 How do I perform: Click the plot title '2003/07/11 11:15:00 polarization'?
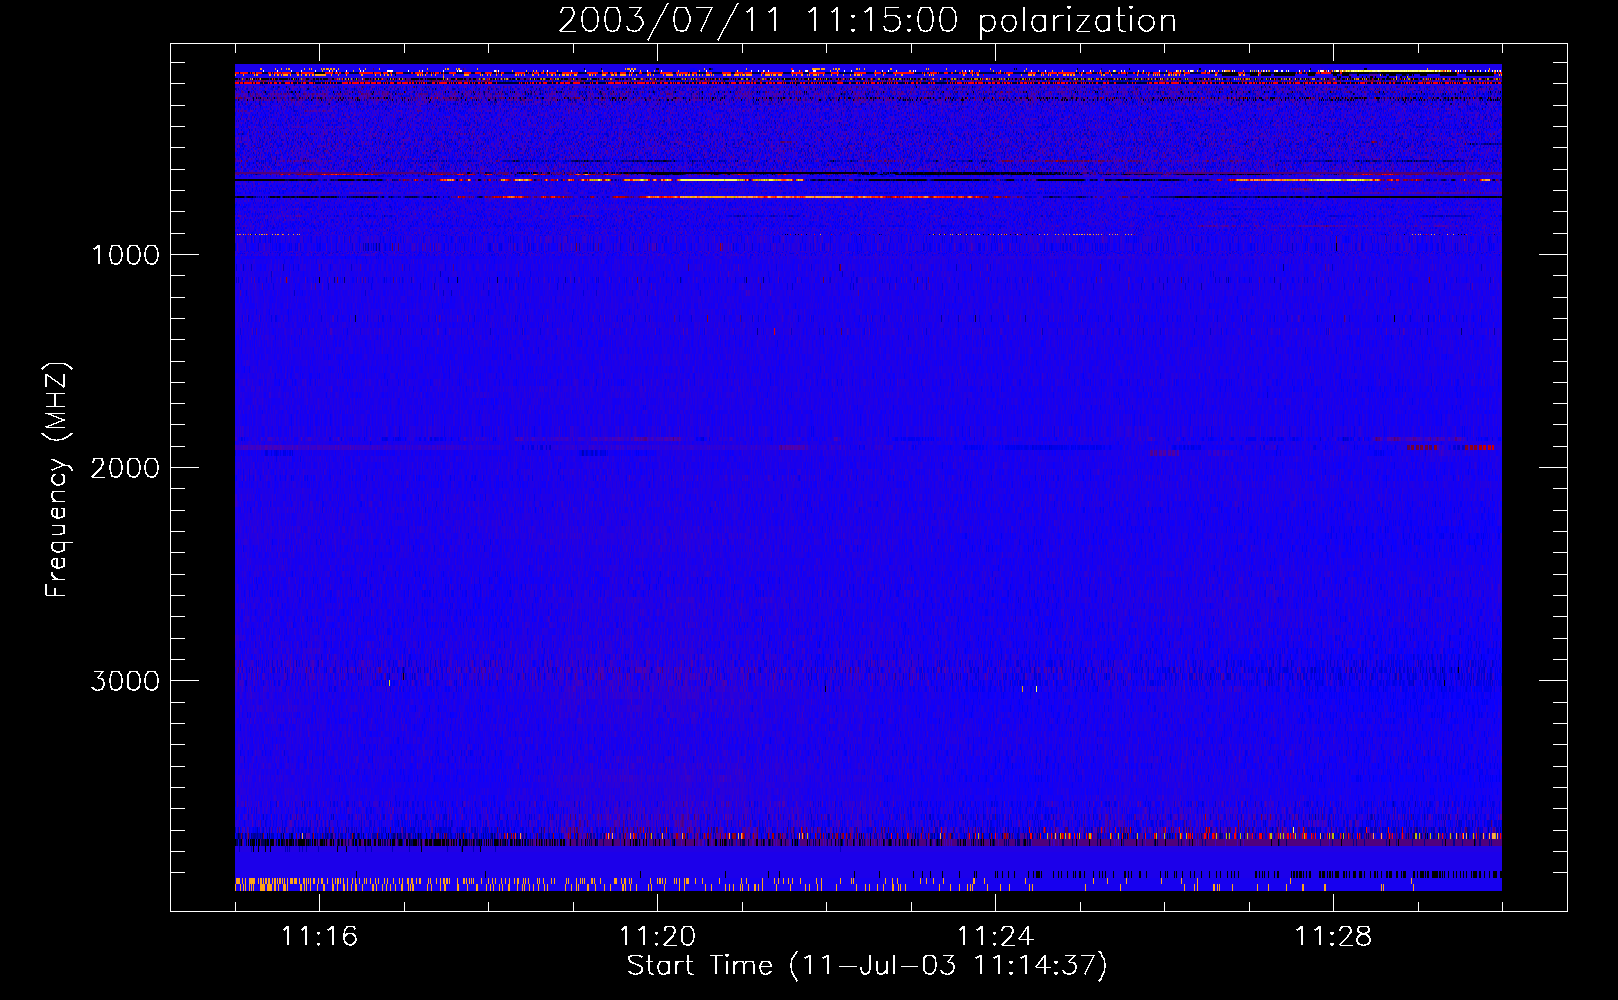tap(867, 20)
